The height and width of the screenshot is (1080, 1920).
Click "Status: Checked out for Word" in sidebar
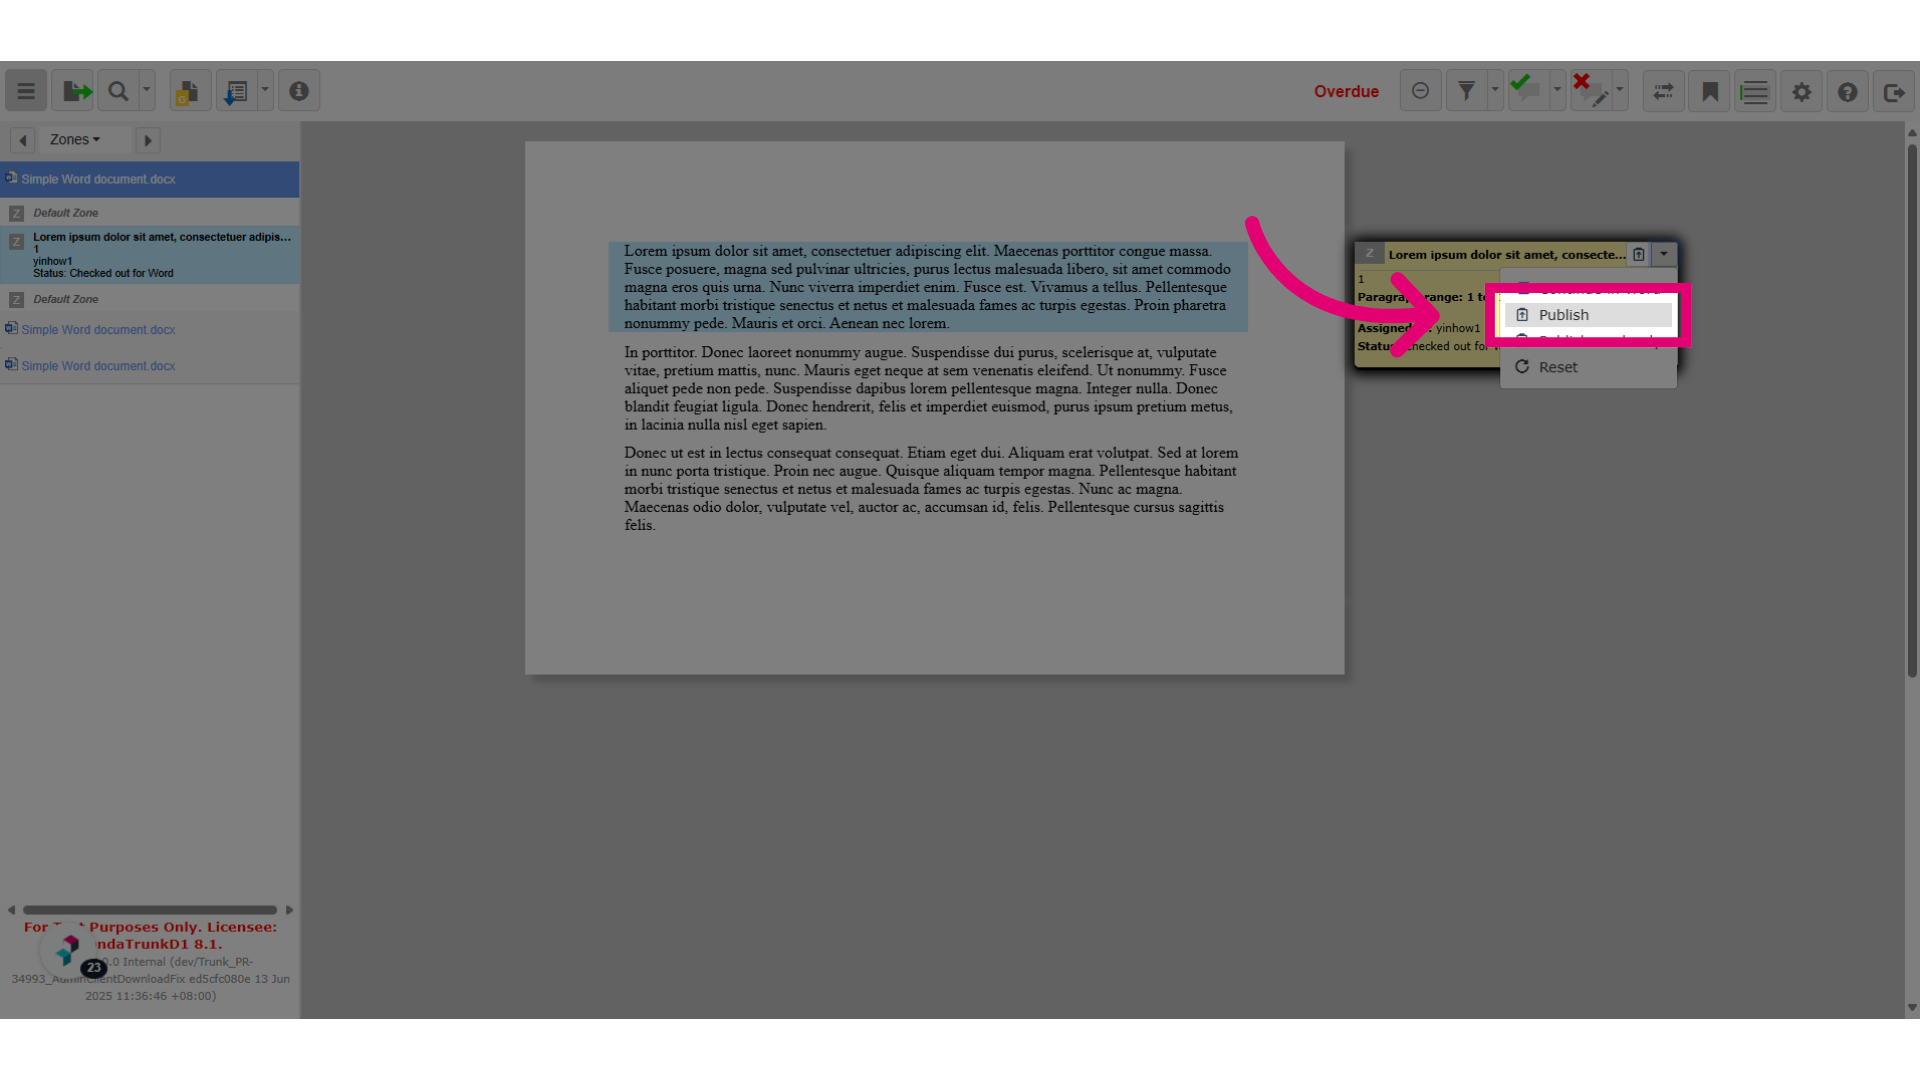pos(103,273)
